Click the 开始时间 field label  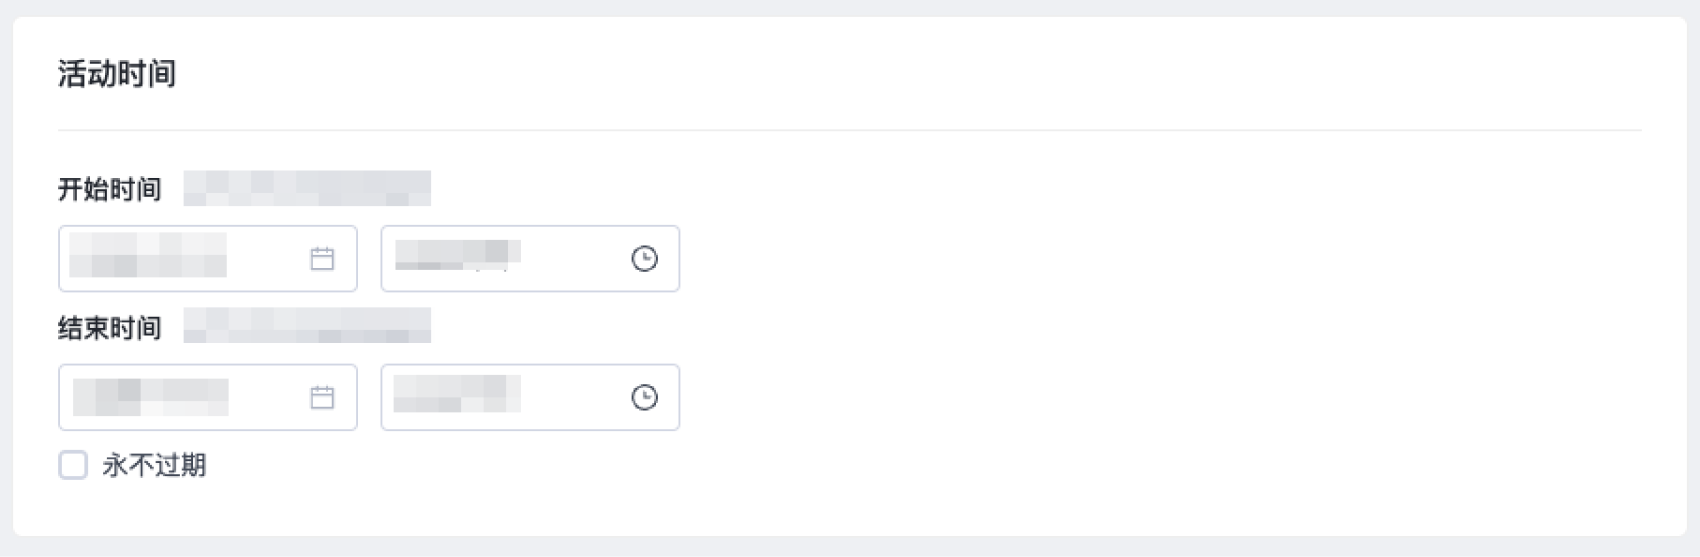tap(110, 189)
